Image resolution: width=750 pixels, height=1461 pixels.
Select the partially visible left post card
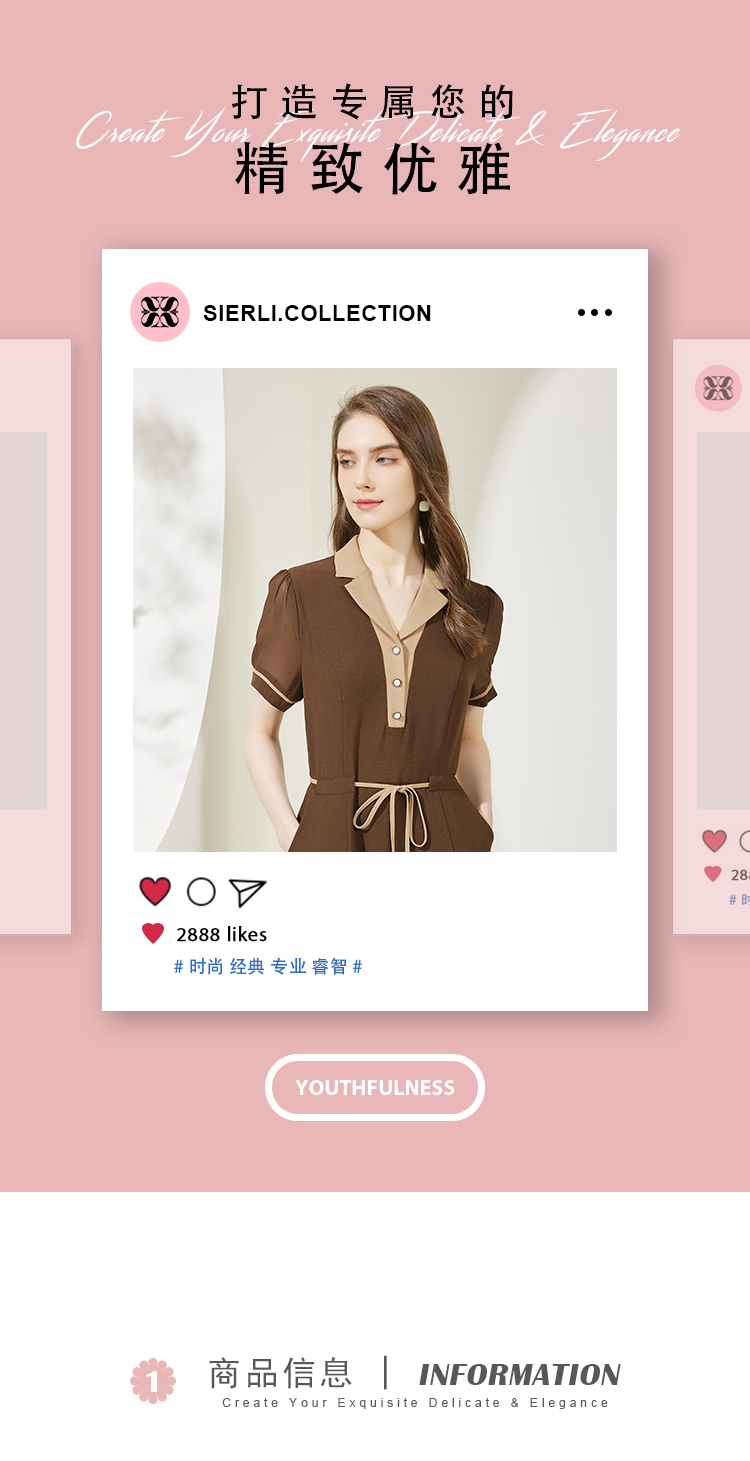coord(35,637)
